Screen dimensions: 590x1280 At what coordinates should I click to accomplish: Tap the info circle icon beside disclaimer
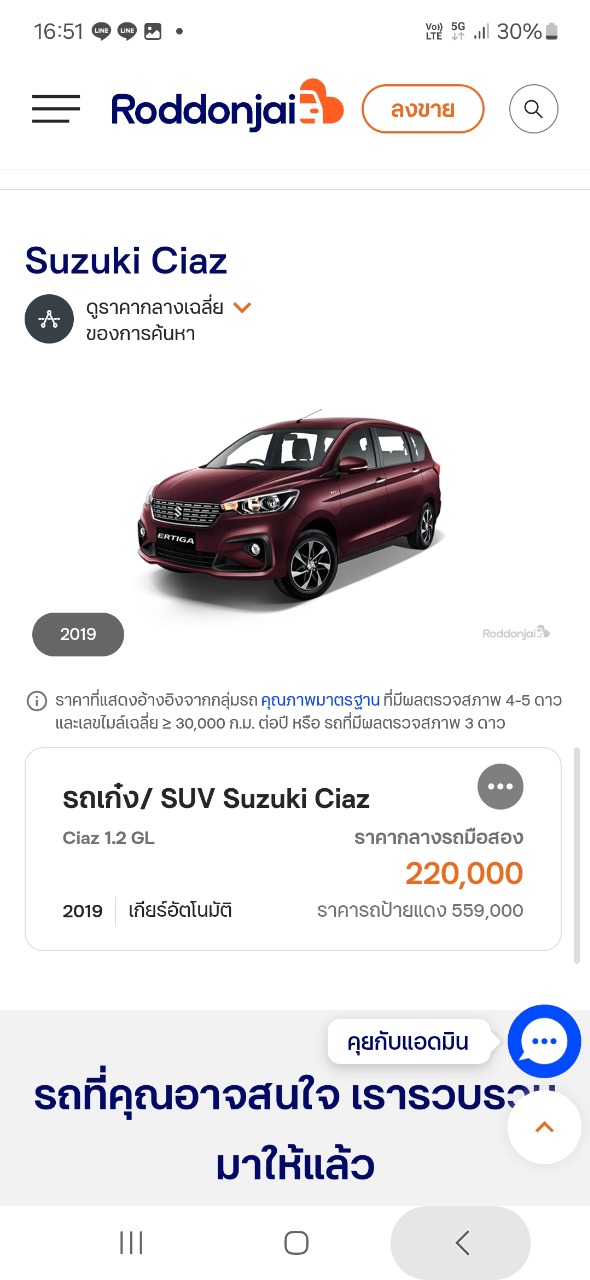[x=36, y=700]
